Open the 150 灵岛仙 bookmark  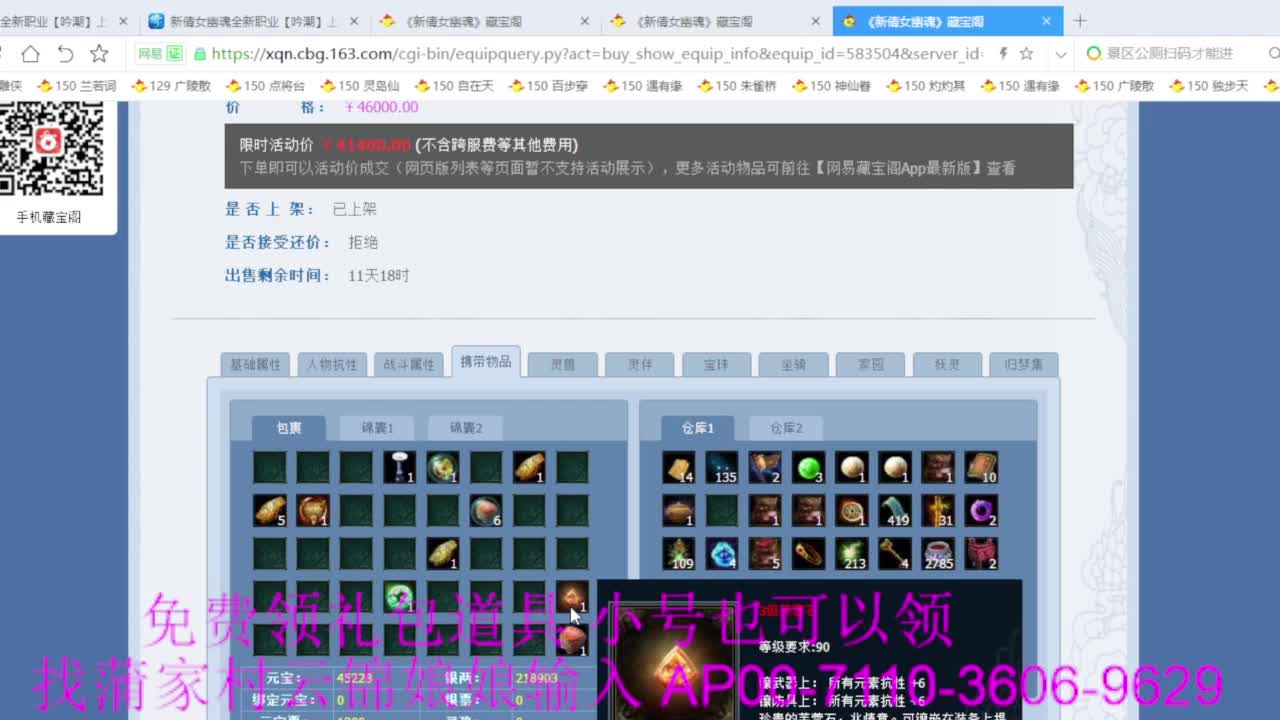pos(368,86)
